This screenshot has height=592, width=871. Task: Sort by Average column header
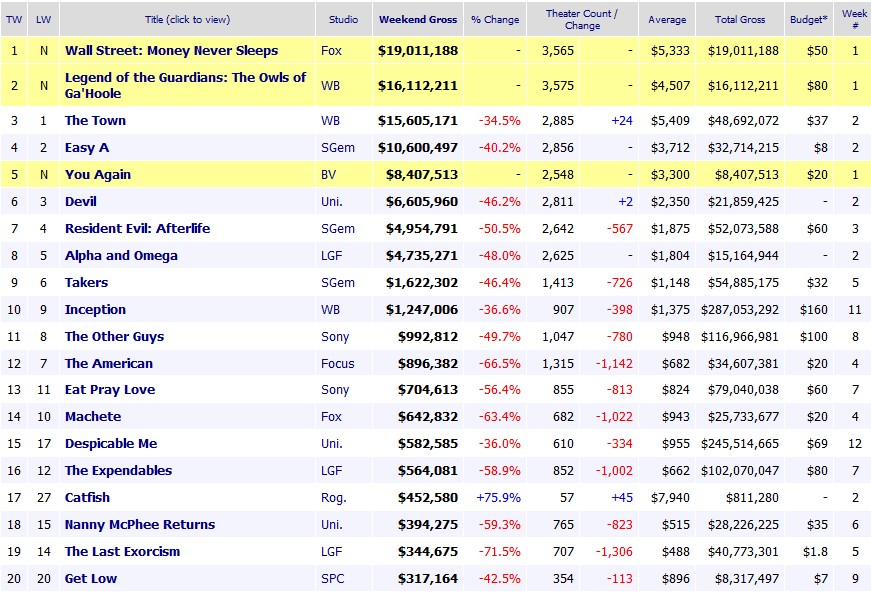(x=667, y=19)
